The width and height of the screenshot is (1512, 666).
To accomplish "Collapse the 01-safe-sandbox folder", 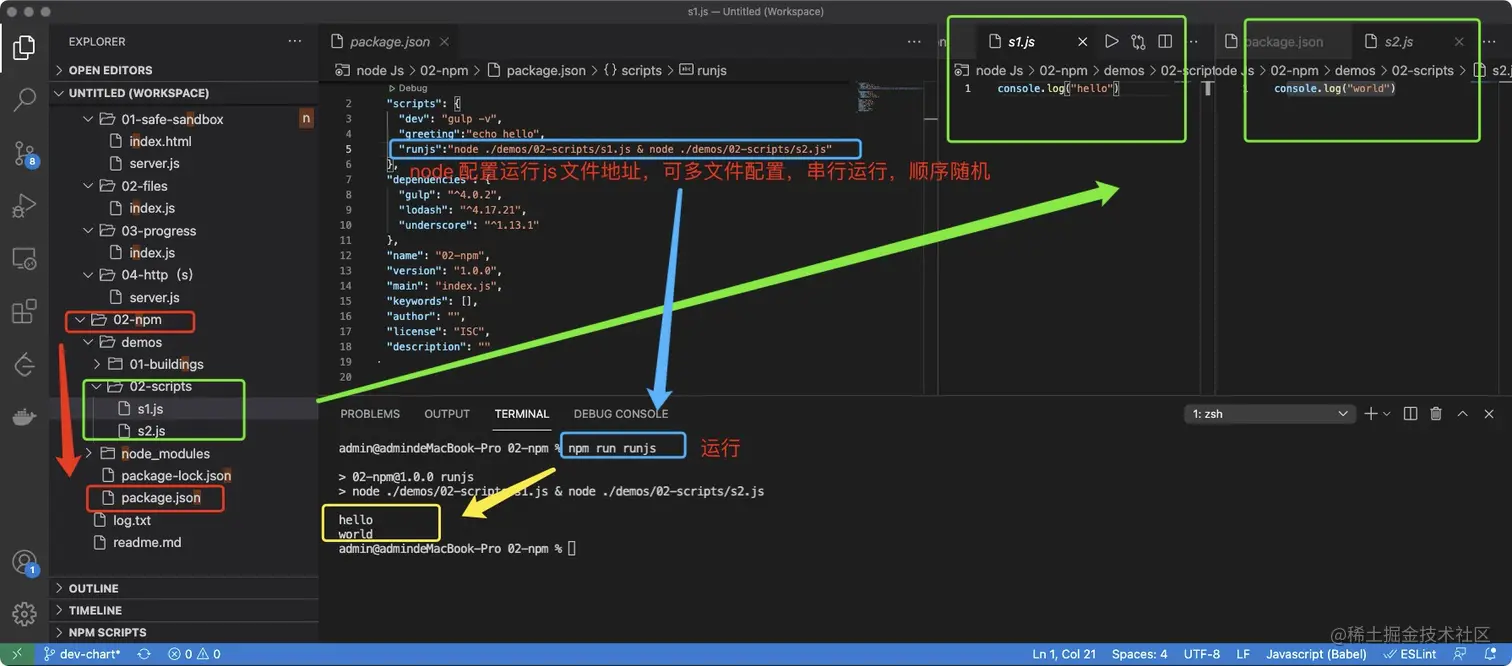I will pos(173,119).
